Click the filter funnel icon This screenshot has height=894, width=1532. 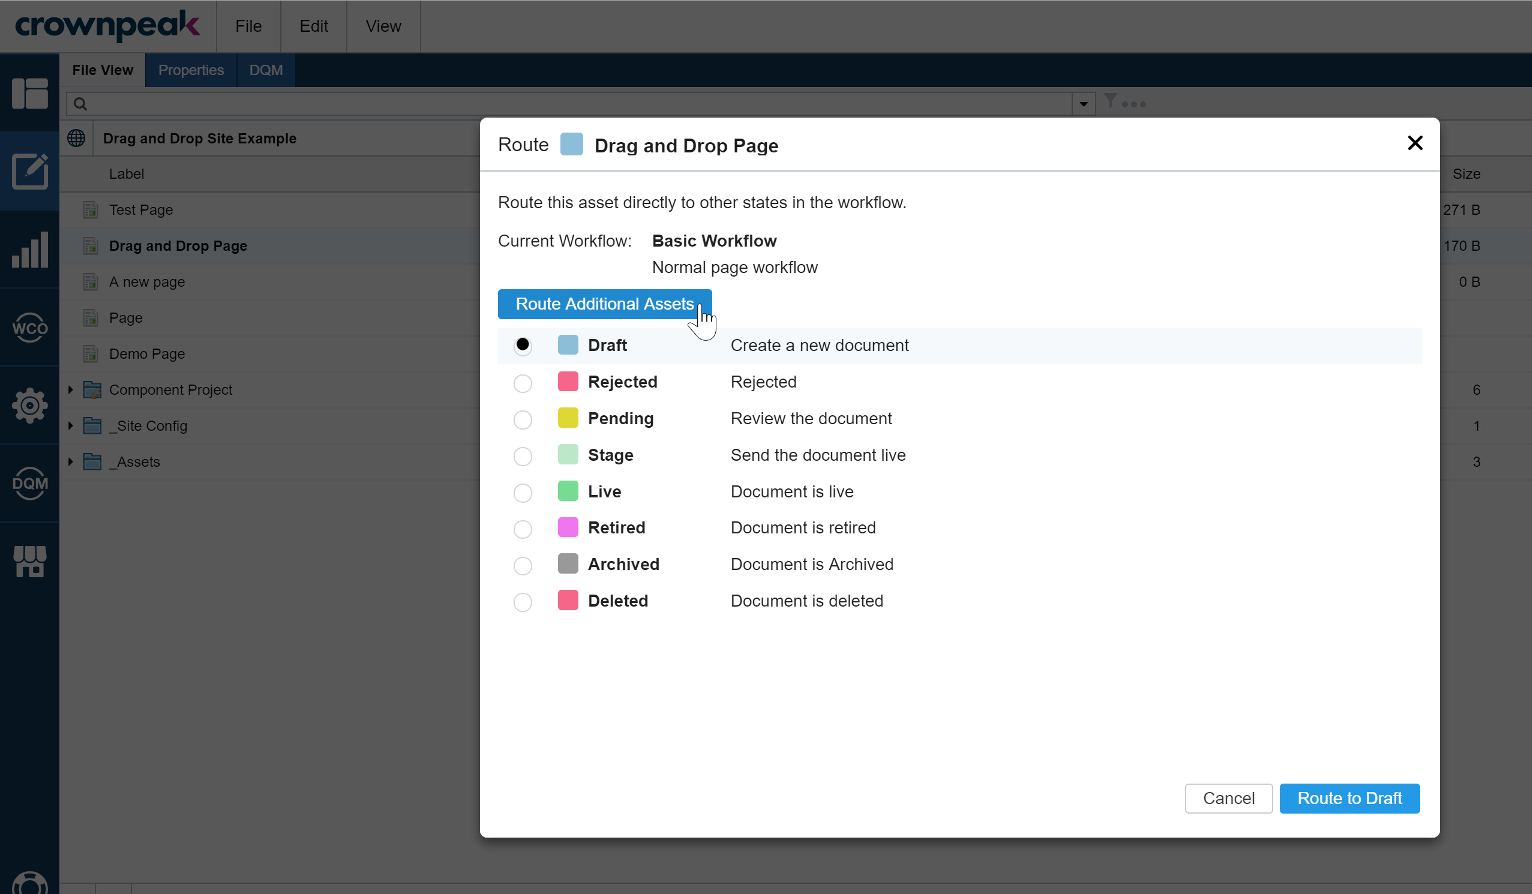pyautogui.click(x=1110, y=101)
